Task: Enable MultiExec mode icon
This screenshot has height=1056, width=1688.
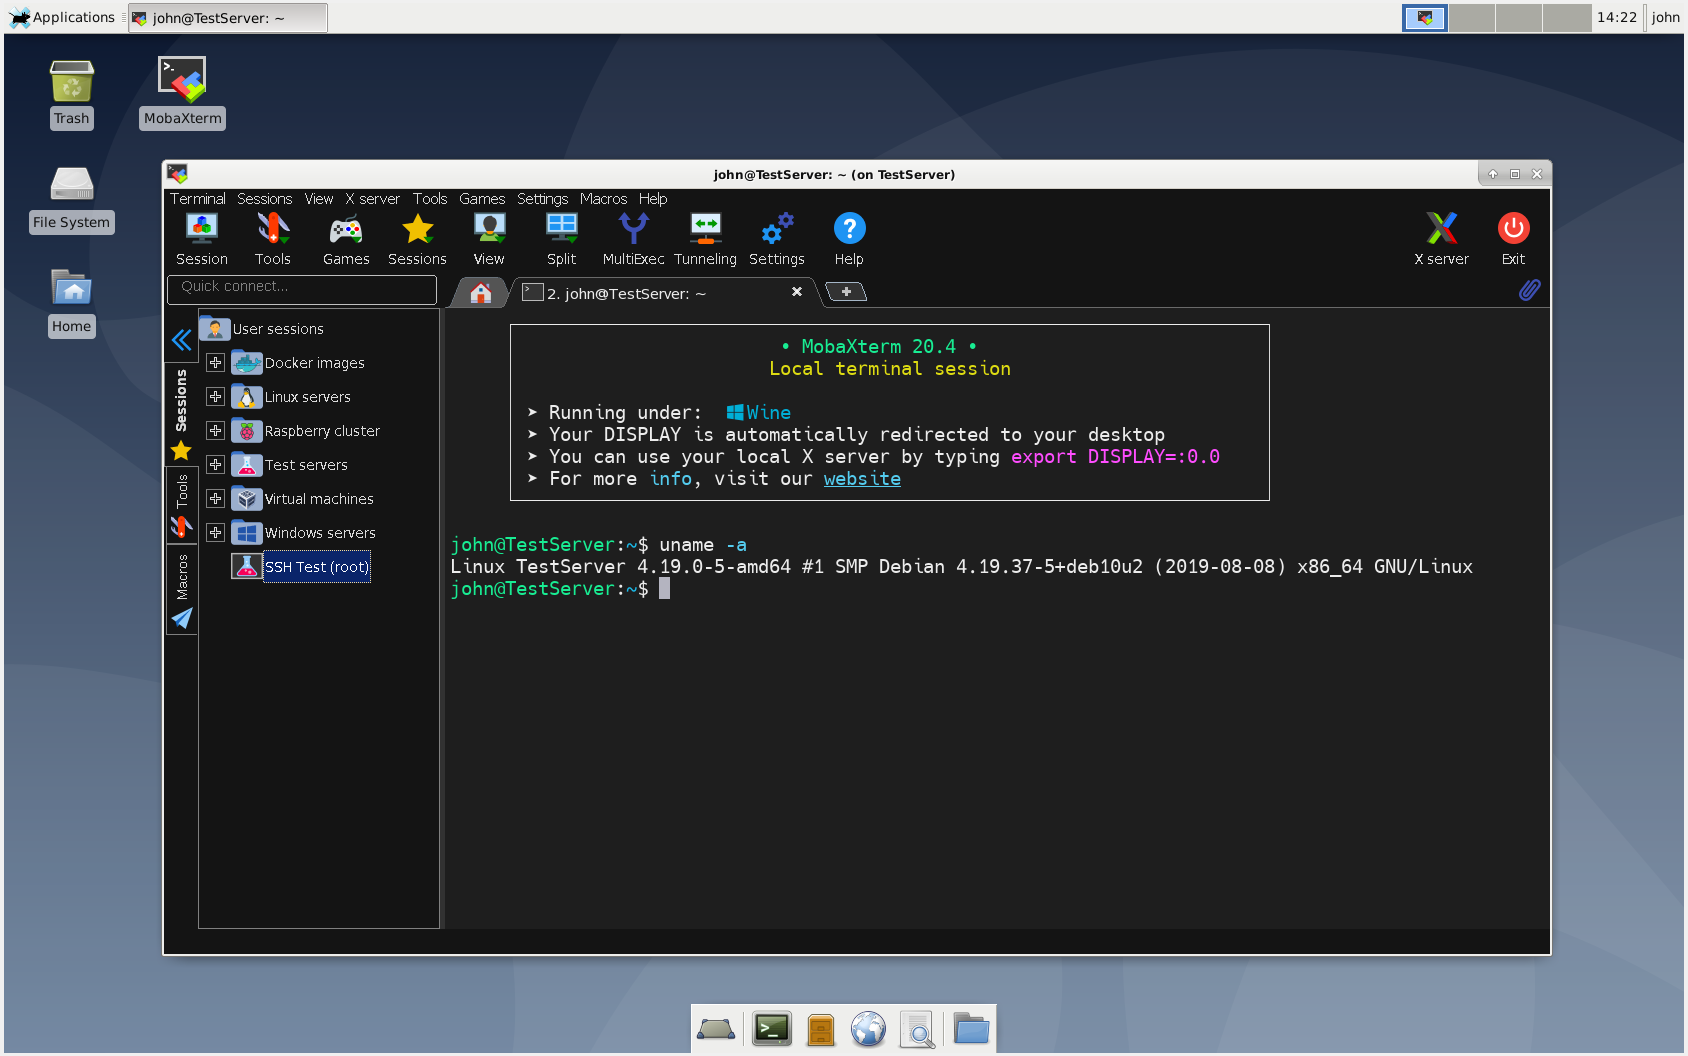Action: point(633,239)
